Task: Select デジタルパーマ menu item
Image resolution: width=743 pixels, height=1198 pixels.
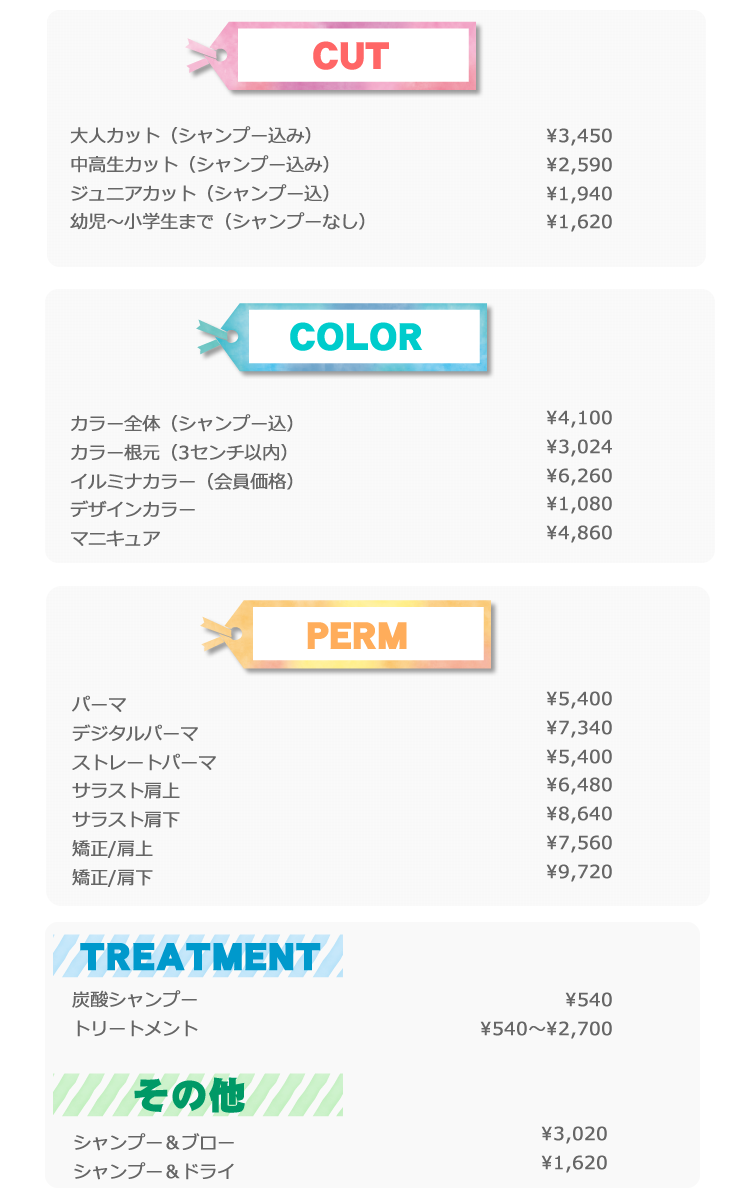Action: tap(135, 733)
